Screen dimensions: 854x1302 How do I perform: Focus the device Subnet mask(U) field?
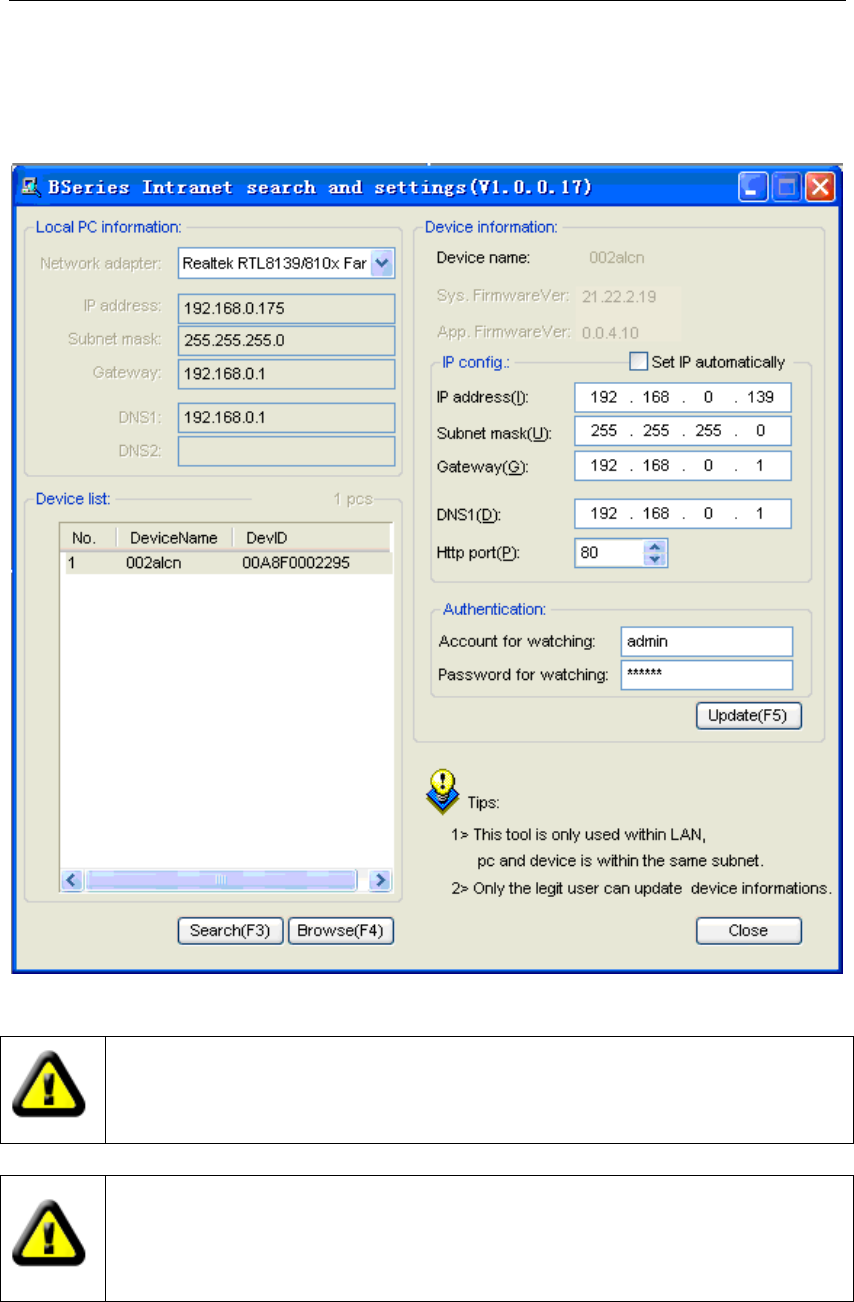683,431
